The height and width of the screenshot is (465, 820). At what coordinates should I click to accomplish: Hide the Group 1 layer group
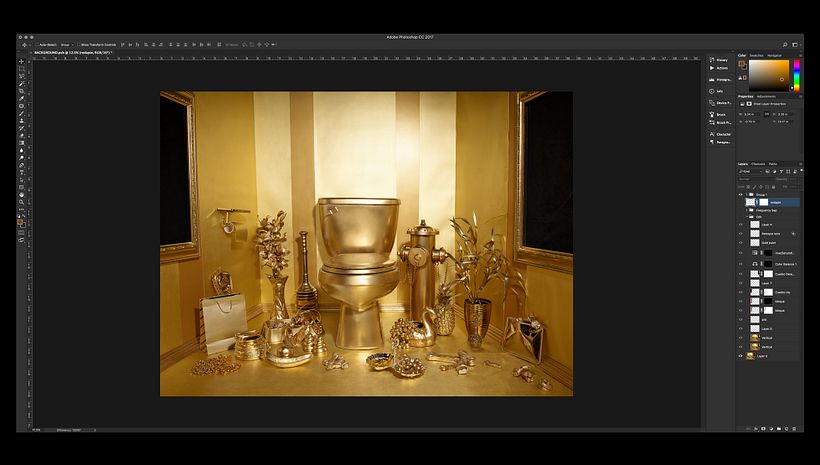coord(741,195)
